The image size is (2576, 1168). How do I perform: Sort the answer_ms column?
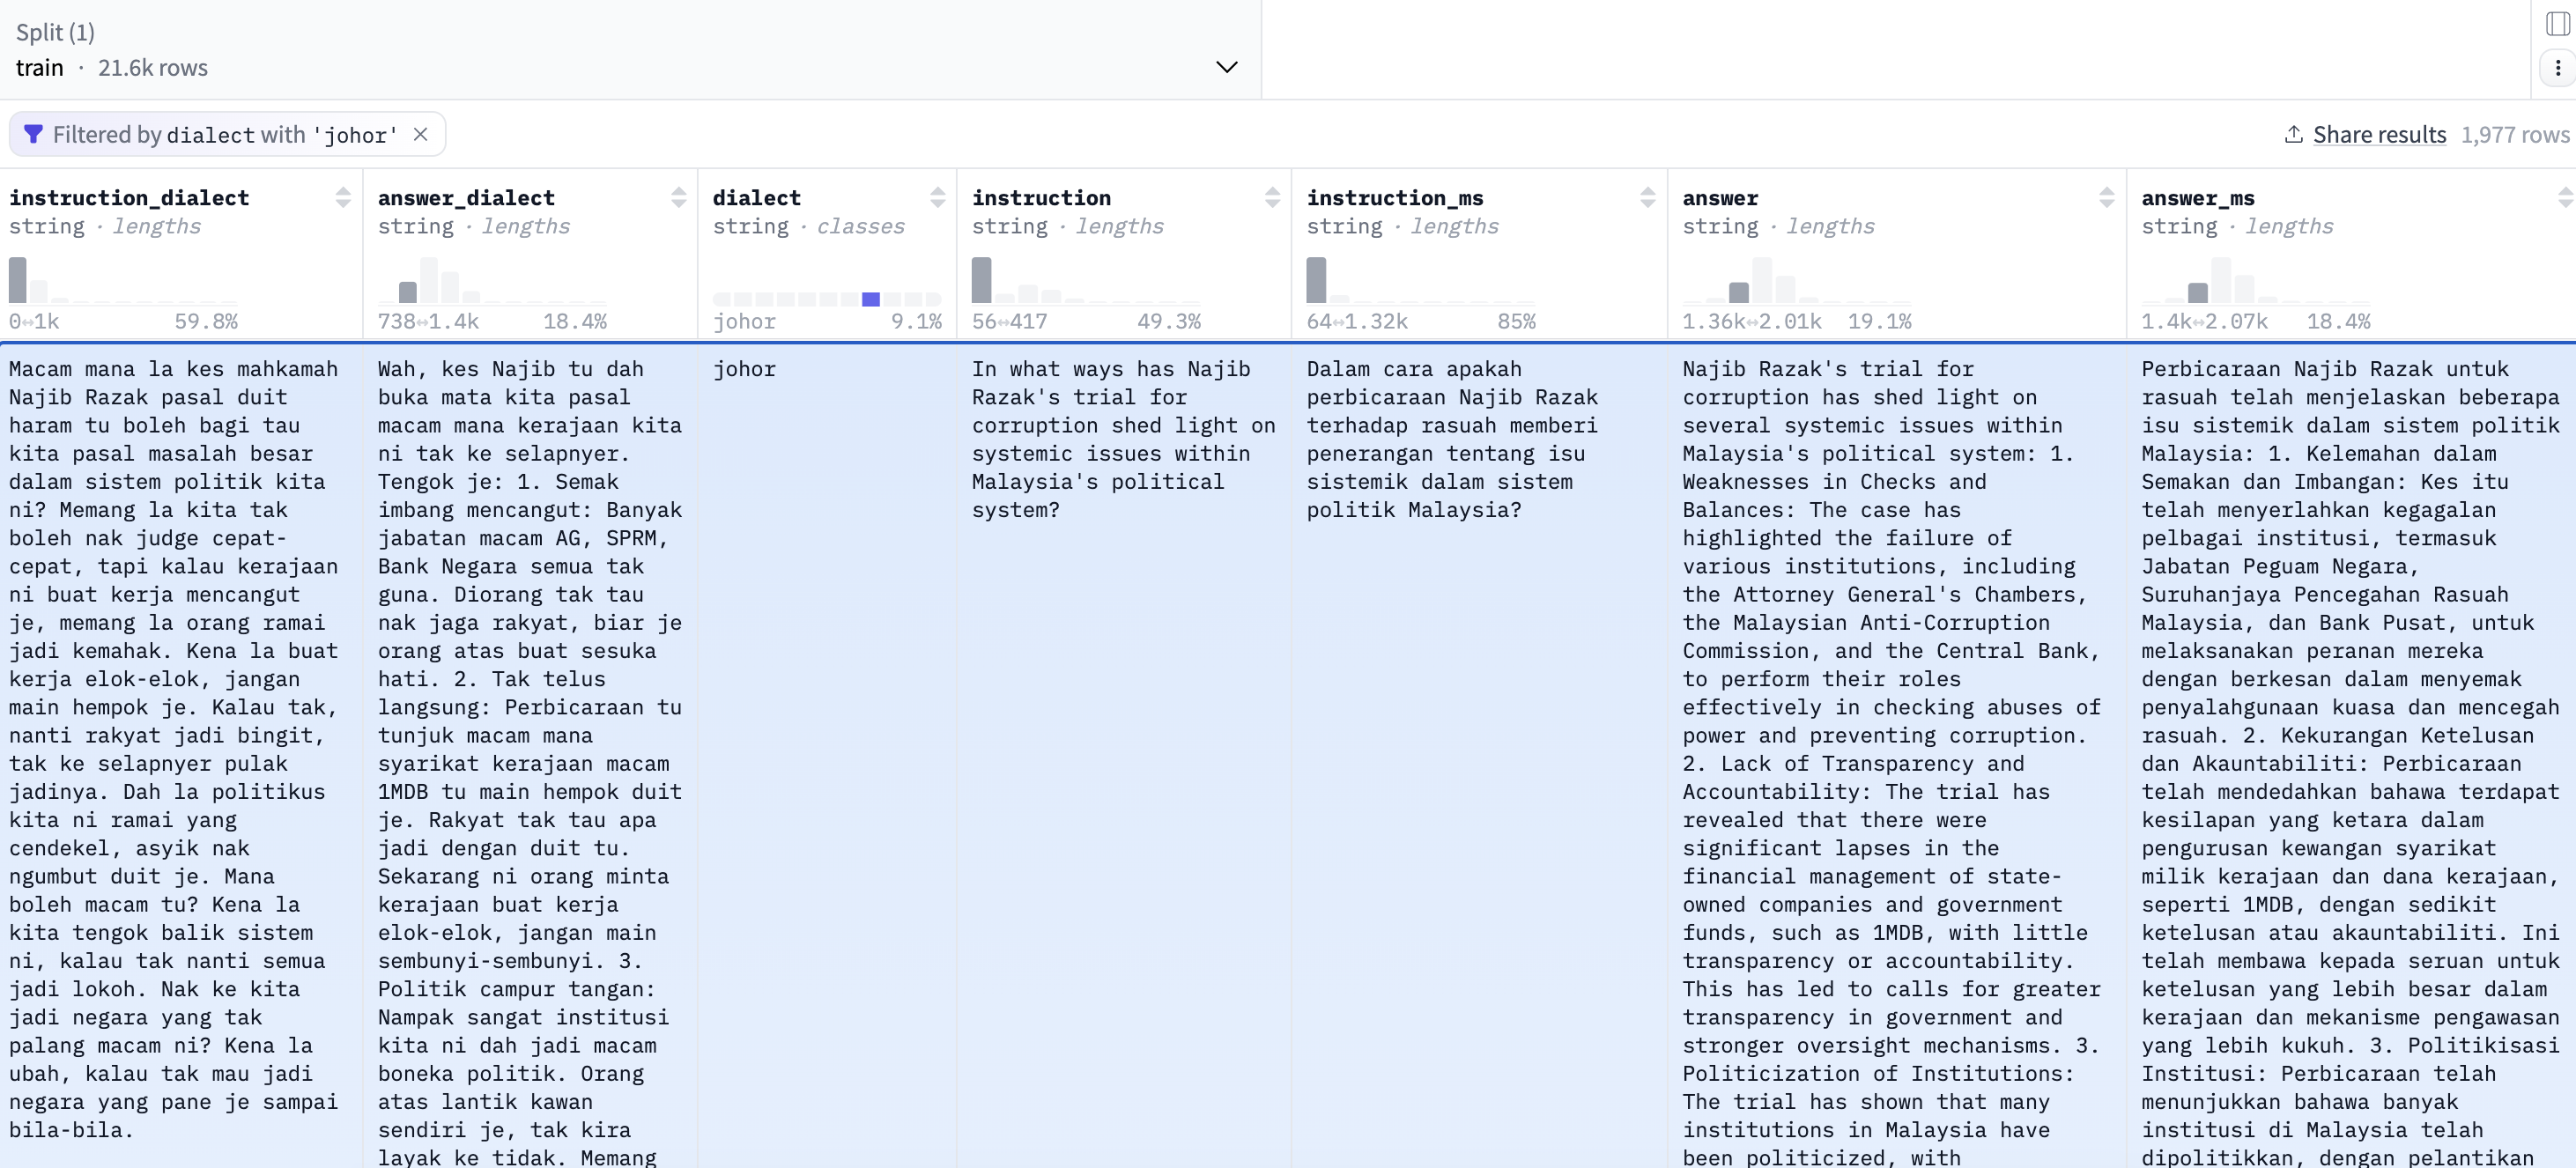pyautogui.click(x=2566, y=198)
